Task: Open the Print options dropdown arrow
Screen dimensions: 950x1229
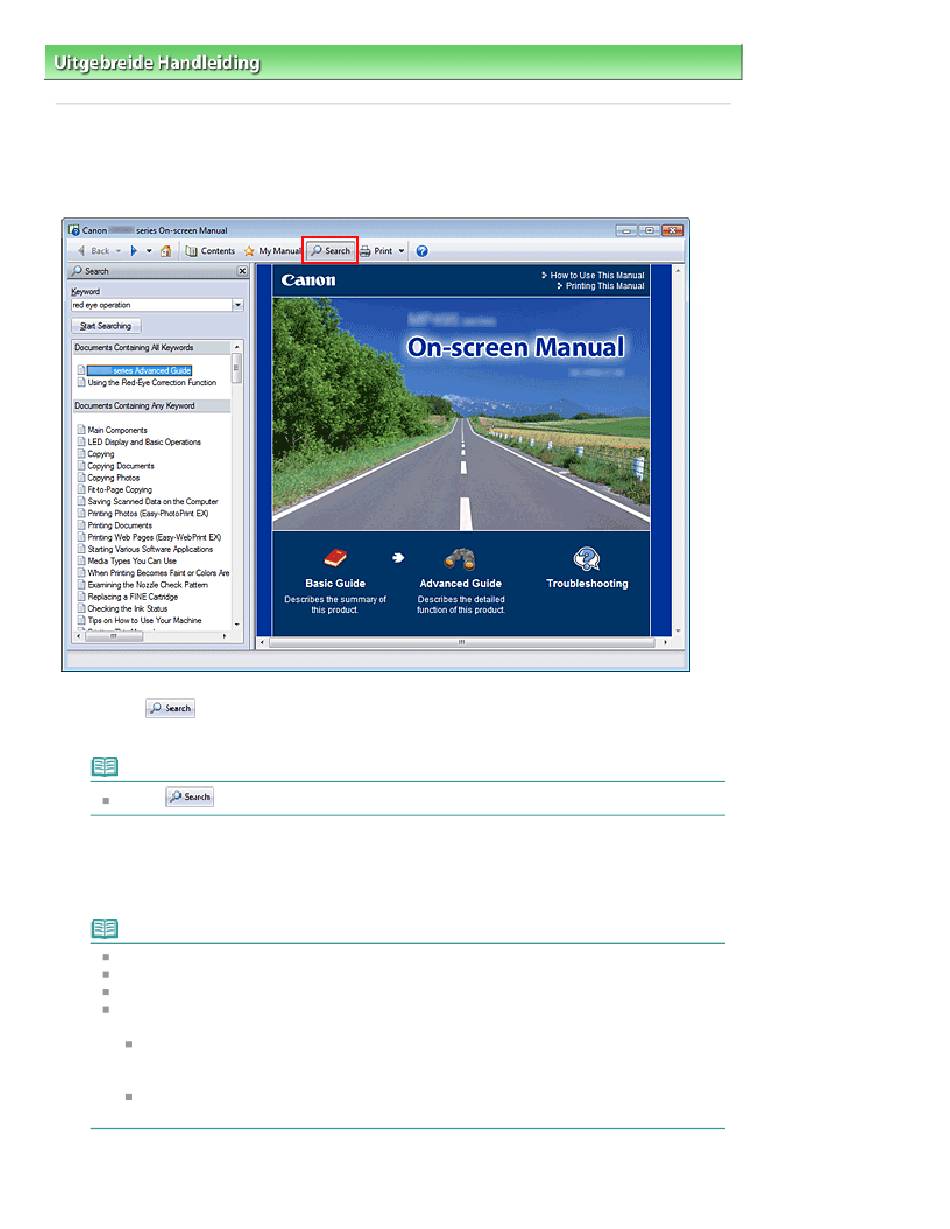Action: (401, 251)
